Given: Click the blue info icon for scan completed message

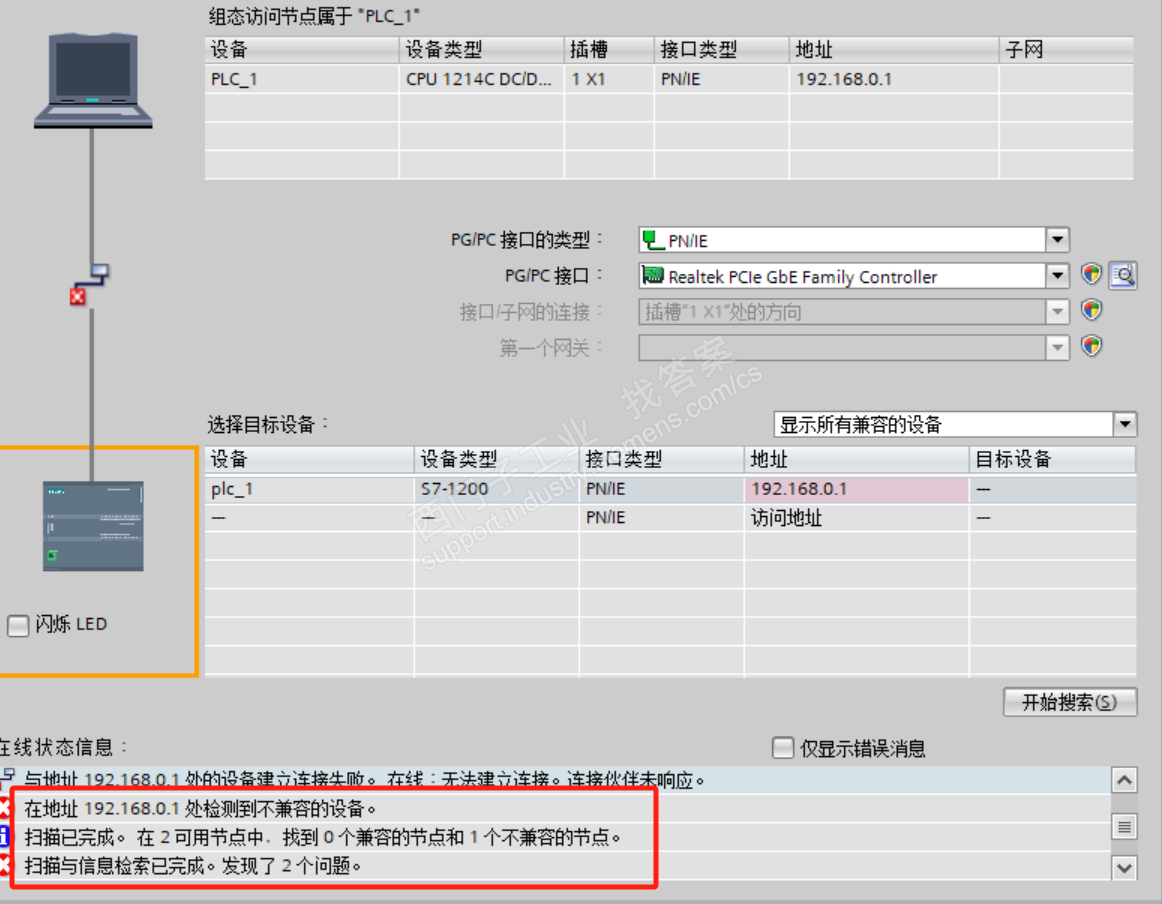Looking at the screenshot, I should coord(4,837).
